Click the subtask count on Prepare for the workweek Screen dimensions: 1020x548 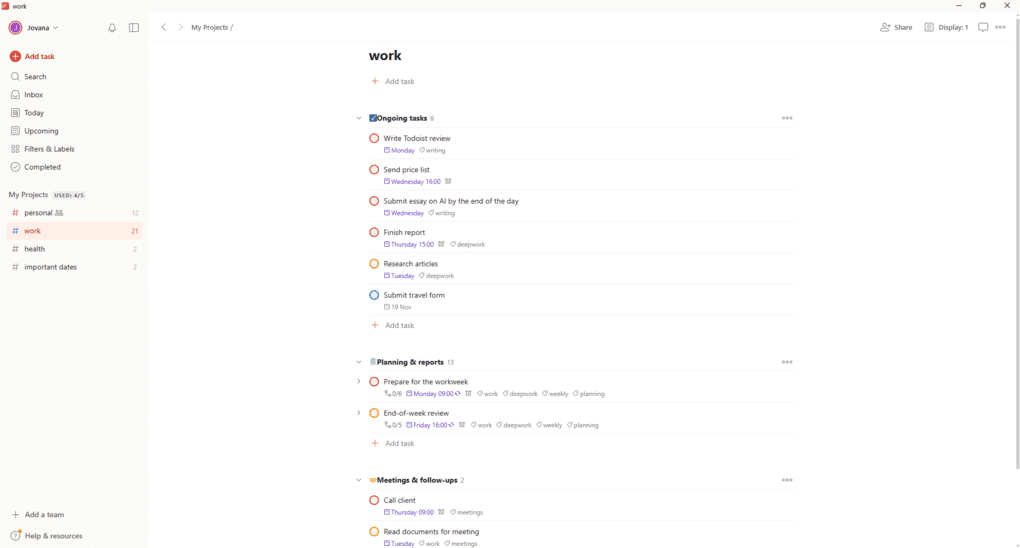393,394
